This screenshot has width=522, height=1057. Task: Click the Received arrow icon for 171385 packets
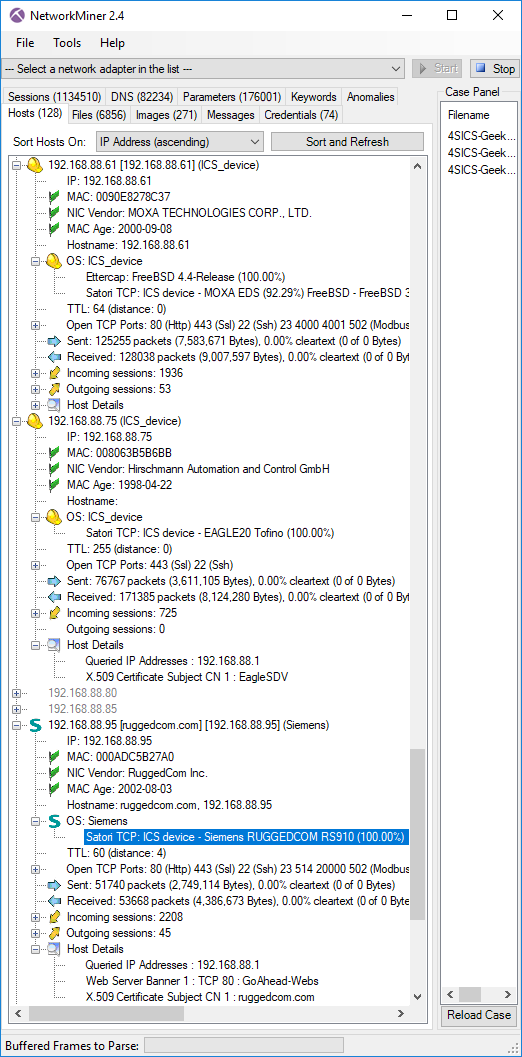55,597
